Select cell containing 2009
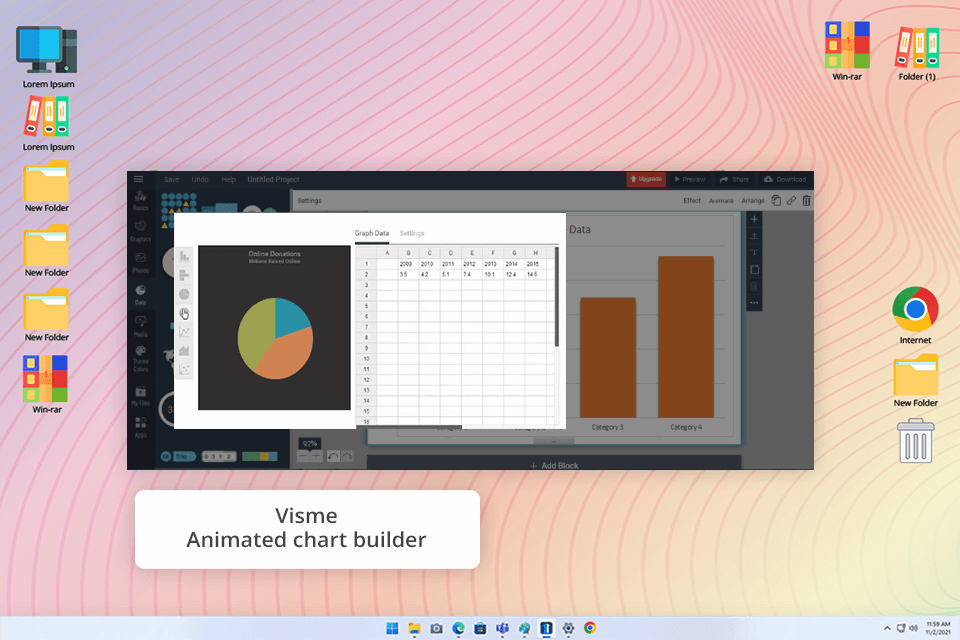 (408, 264)
